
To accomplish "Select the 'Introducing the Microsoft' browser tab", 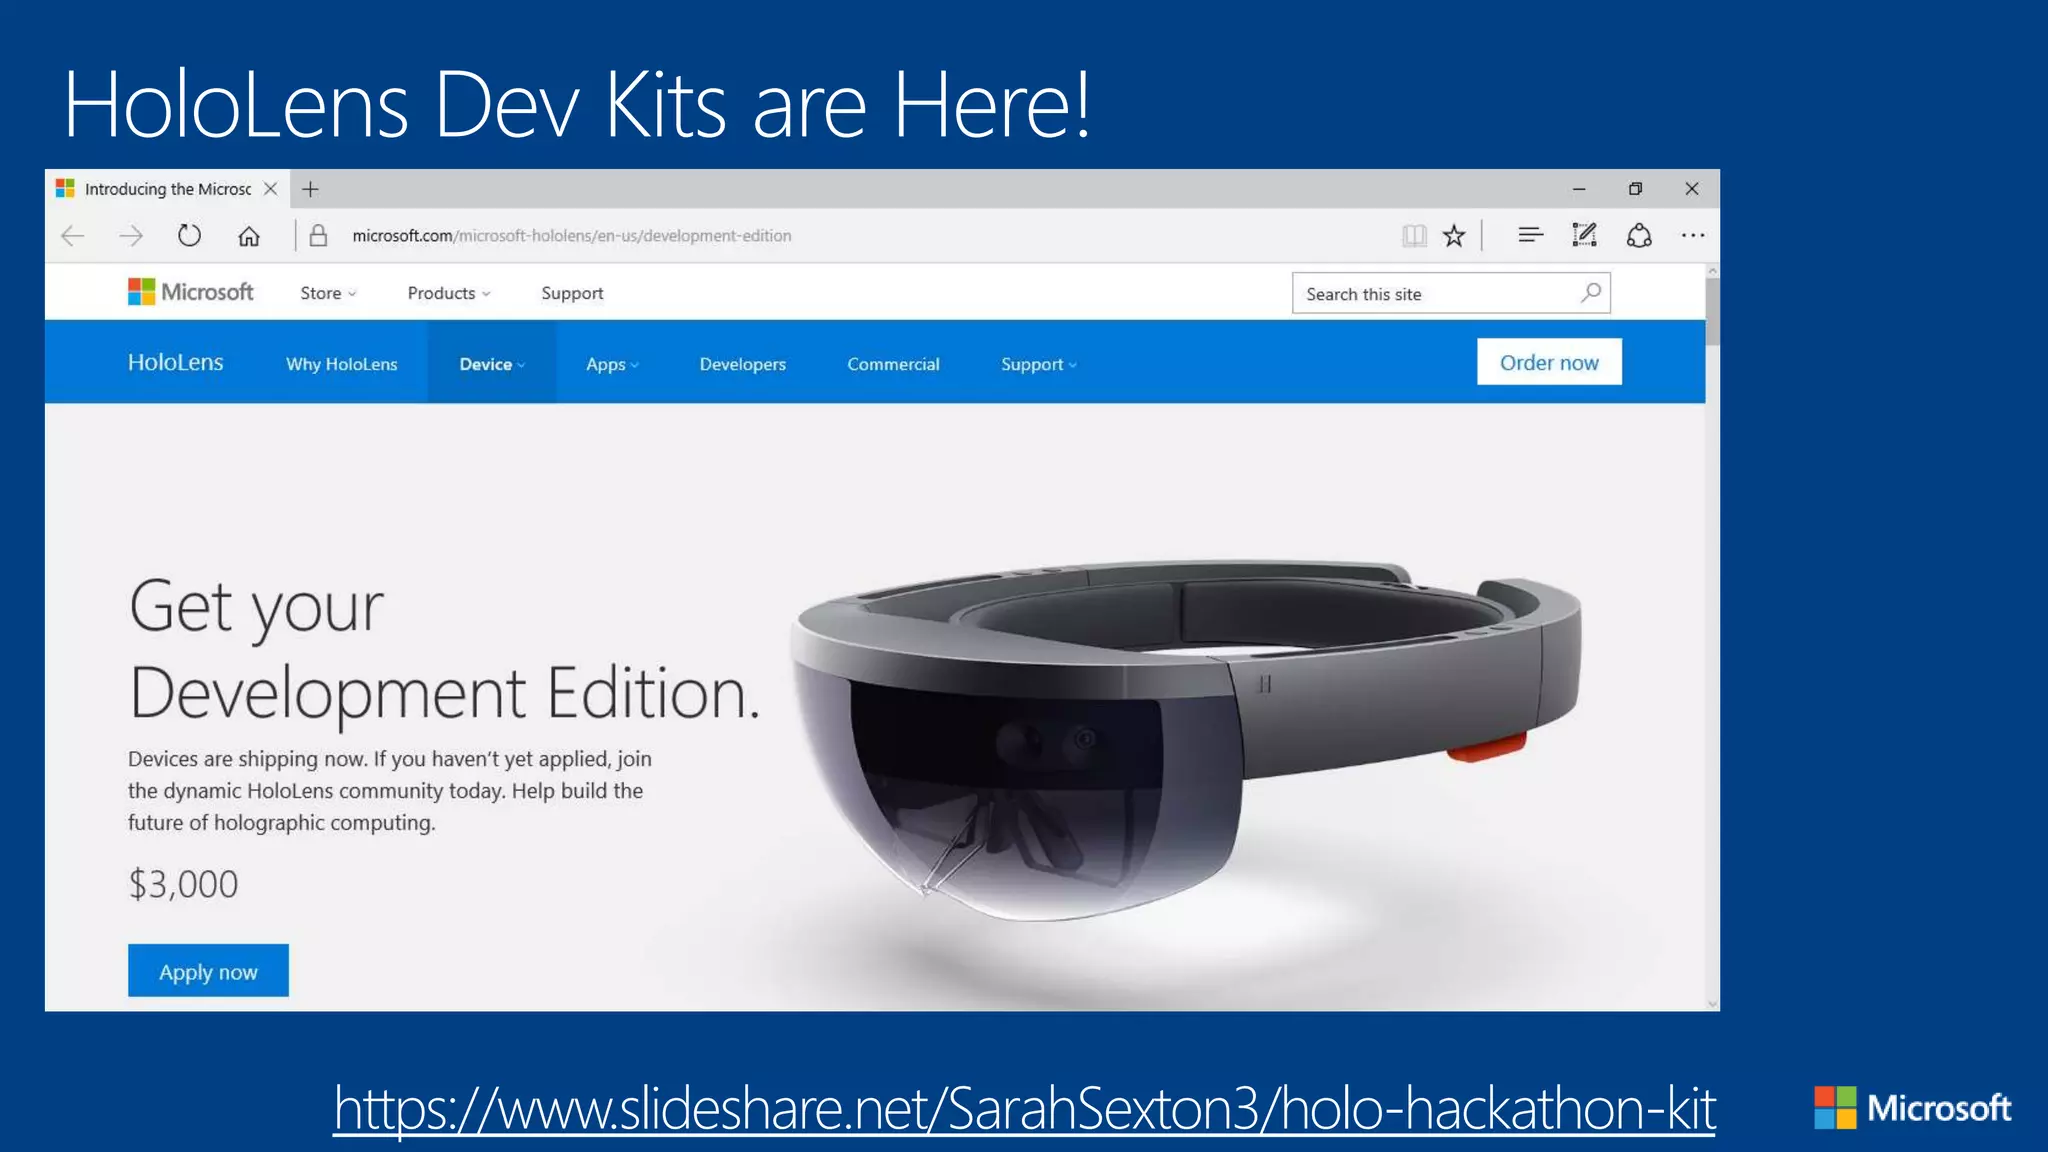I will point(167,189).
